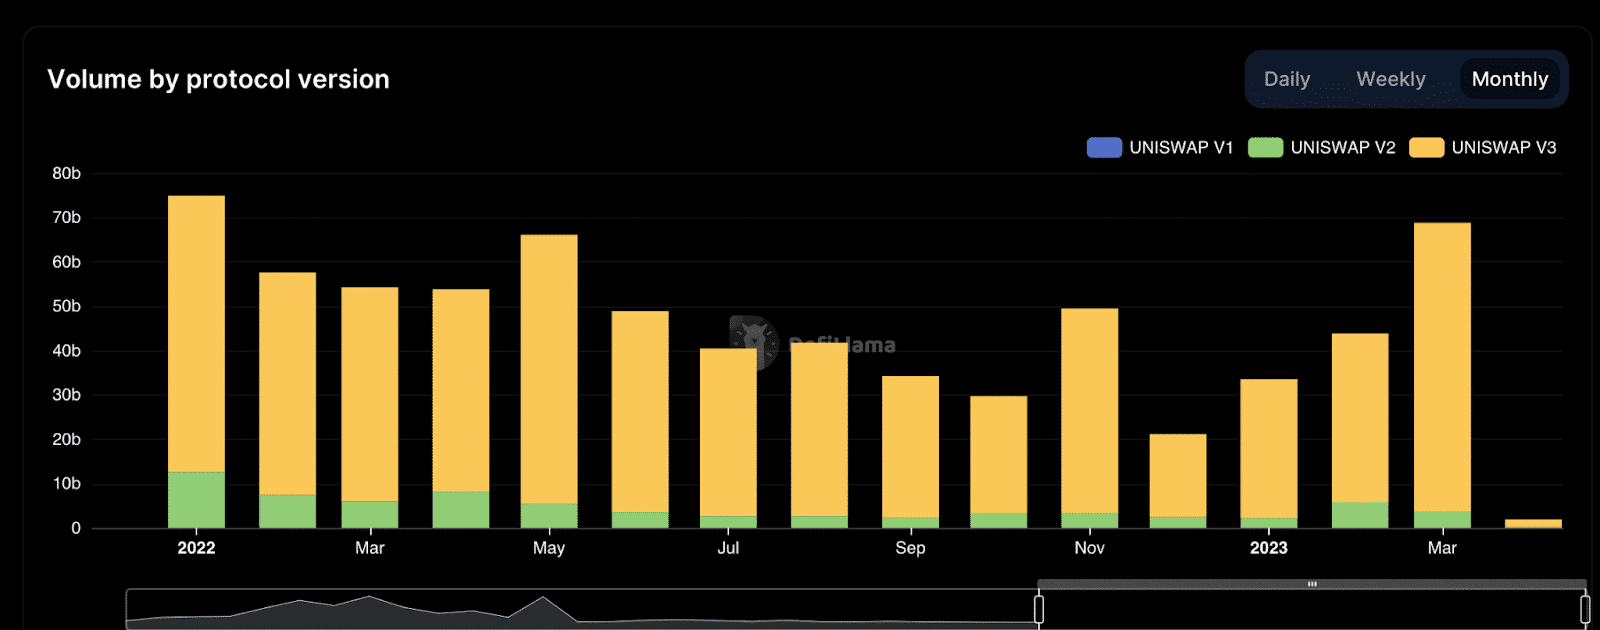Click the DefiLlama watermark logo icon
Screen dimensions: 1600x630
(x=754, y=342)
